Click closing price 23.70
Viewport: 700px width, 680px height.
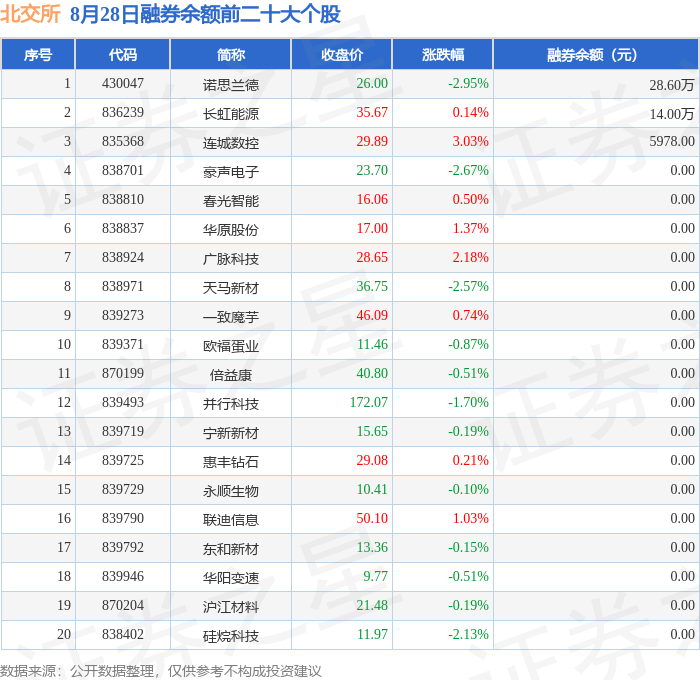[372, 171]
